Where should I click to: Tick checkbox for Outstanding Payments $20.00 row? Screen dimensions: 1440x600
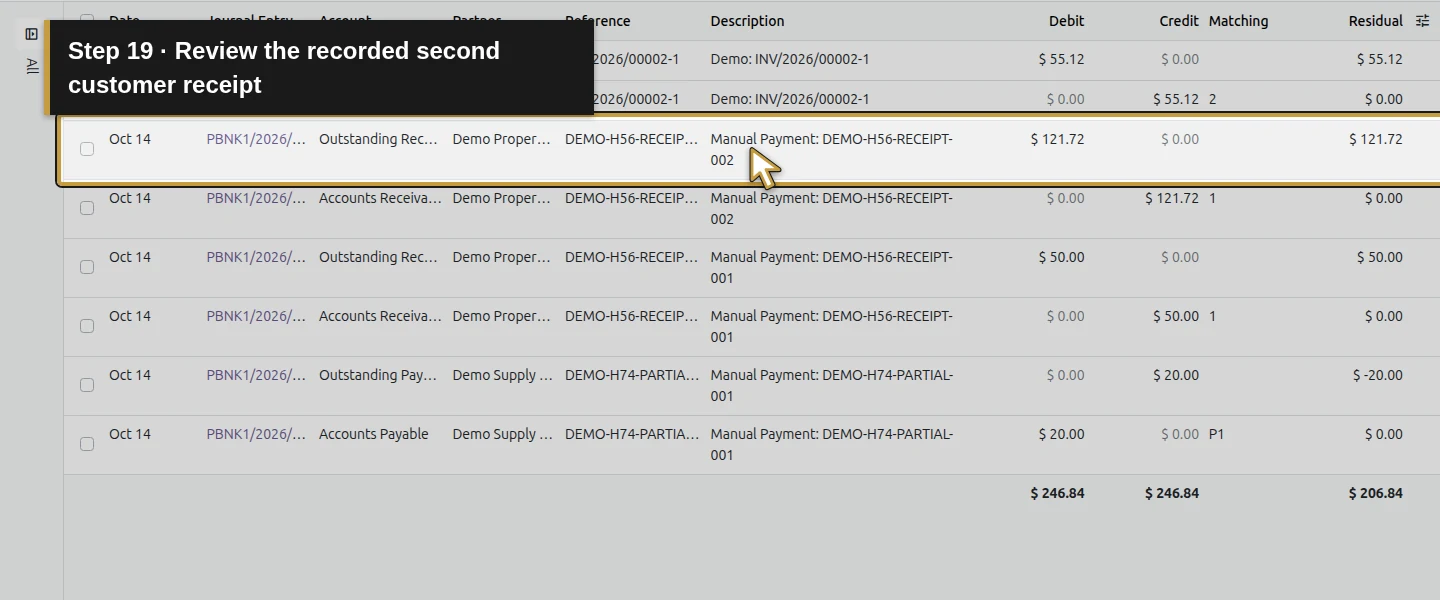(x=87, y=385)
